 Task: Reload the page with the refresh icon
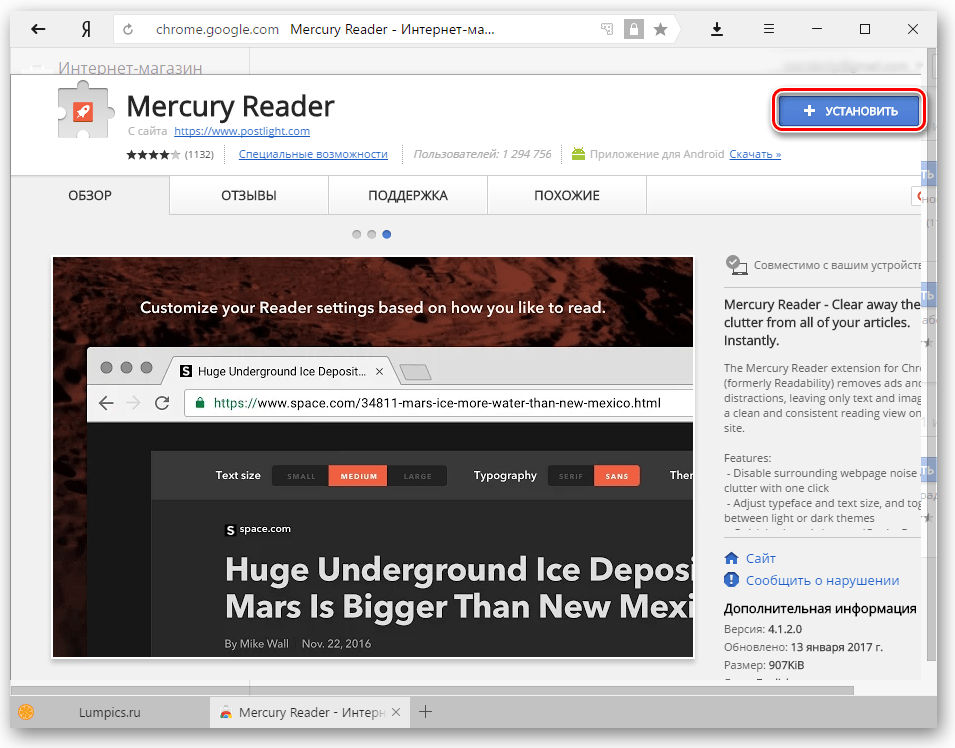pos(128,30)
